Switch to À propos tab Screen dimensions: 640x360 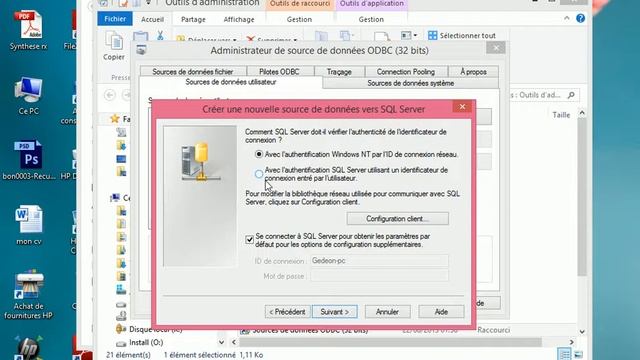click(473, 71)
